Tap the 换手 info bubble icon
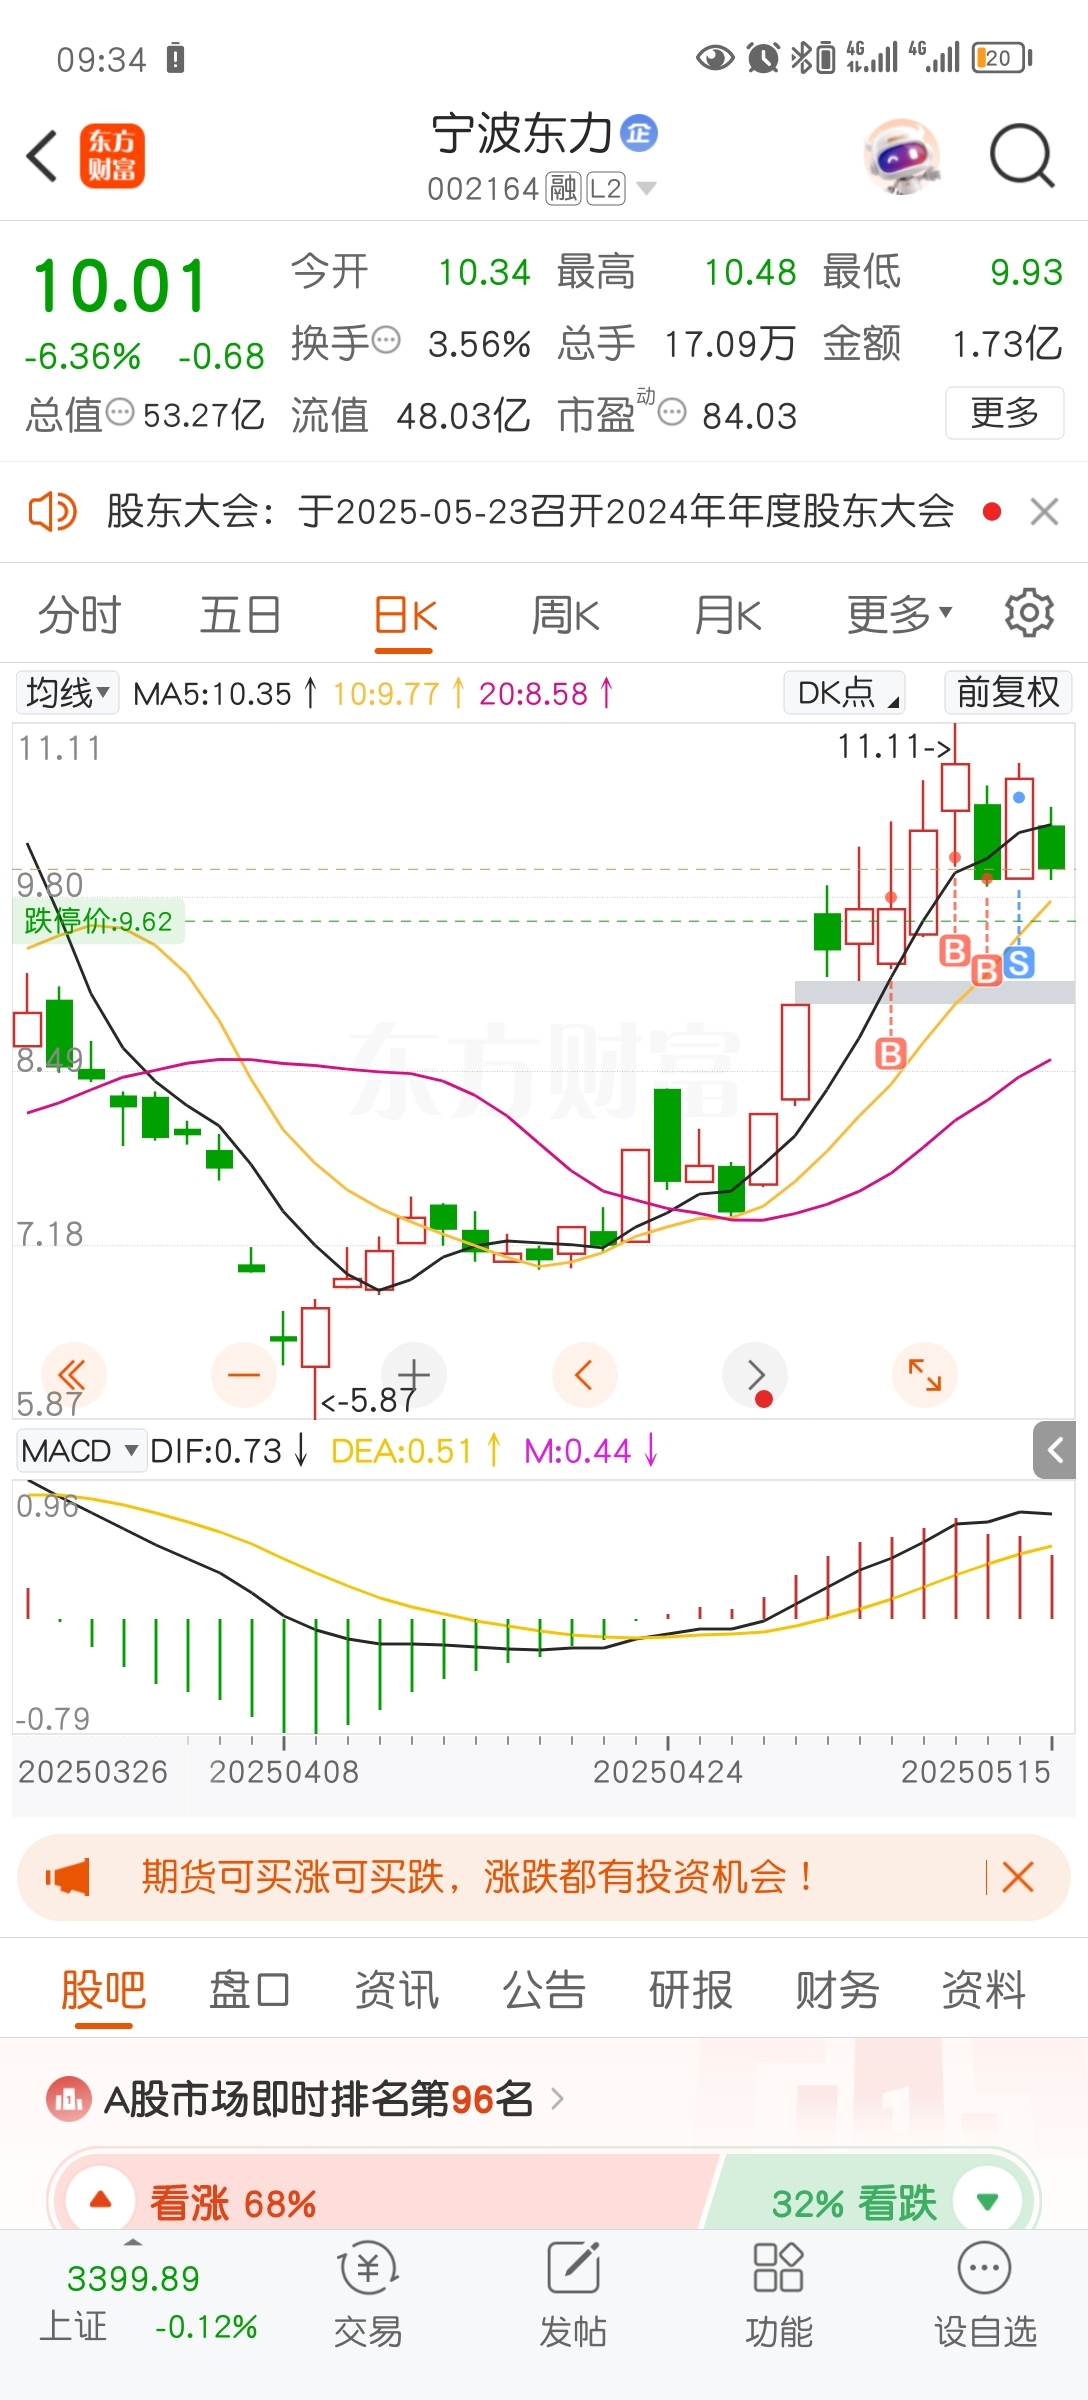Image resolution: width=1088 pixels, height=2400 pixels. [x=385, y=340]
